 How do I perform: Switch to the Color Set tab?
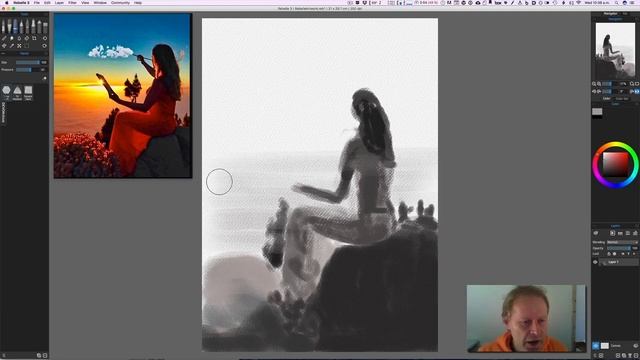pos(622,98)
